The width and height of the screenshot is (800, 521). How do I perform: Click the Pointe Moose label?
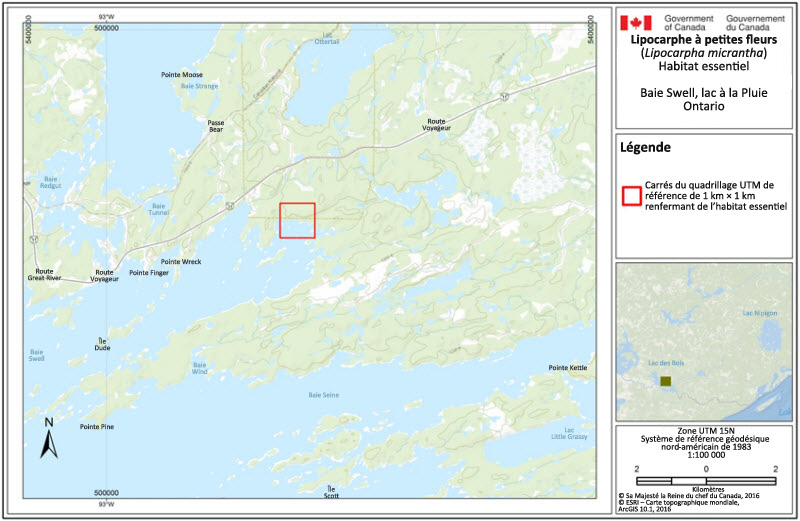182,75
